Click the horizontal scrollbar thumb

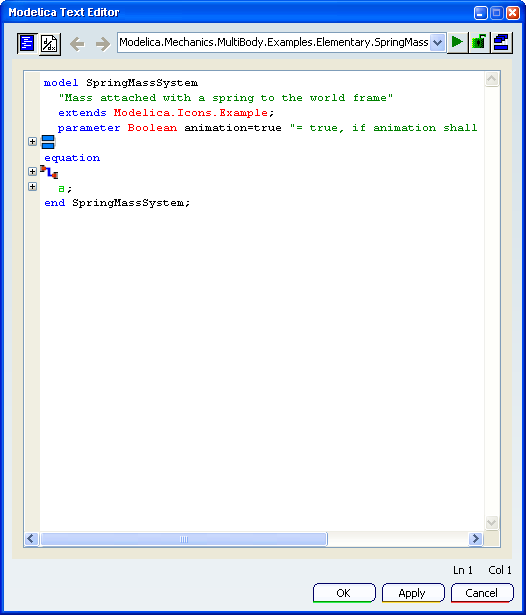pos(184,539)
